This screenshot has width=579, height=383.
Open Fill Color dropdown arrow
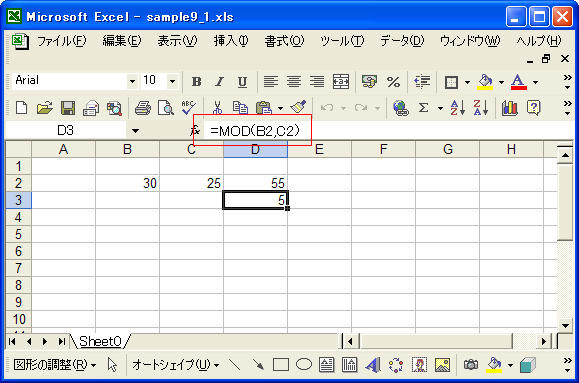pos(501,82)
